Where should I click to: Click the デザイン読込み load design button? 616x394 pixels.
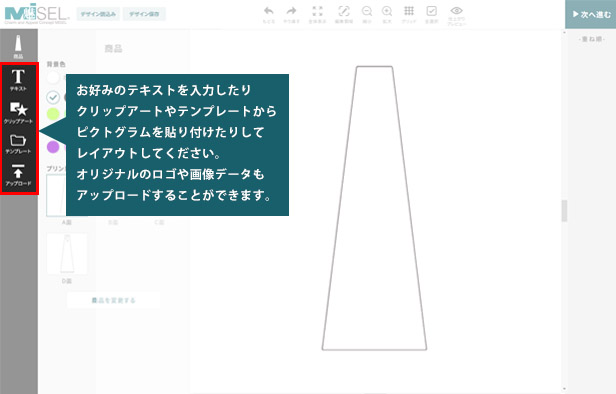click(x=98, y=14)
